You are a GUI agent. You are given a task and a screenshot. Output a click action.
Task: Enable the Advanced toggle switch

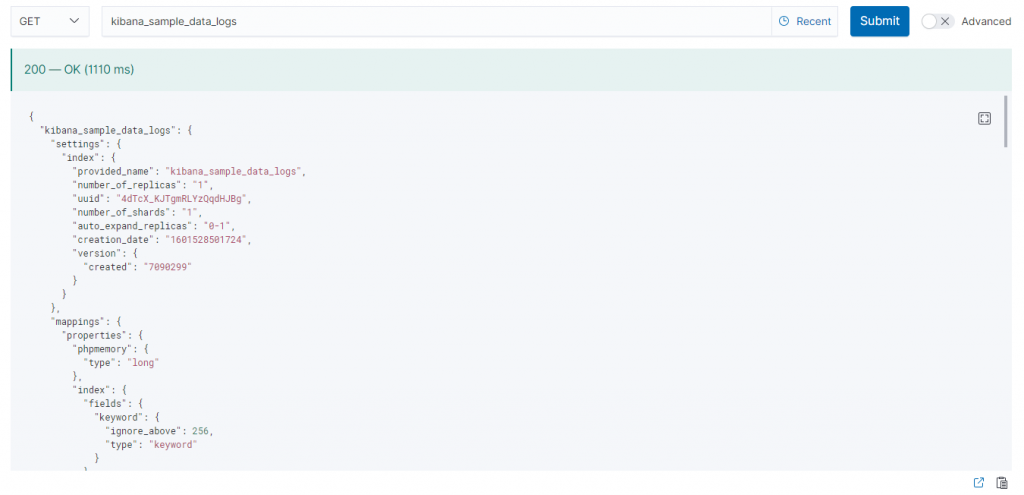point(938,22)
